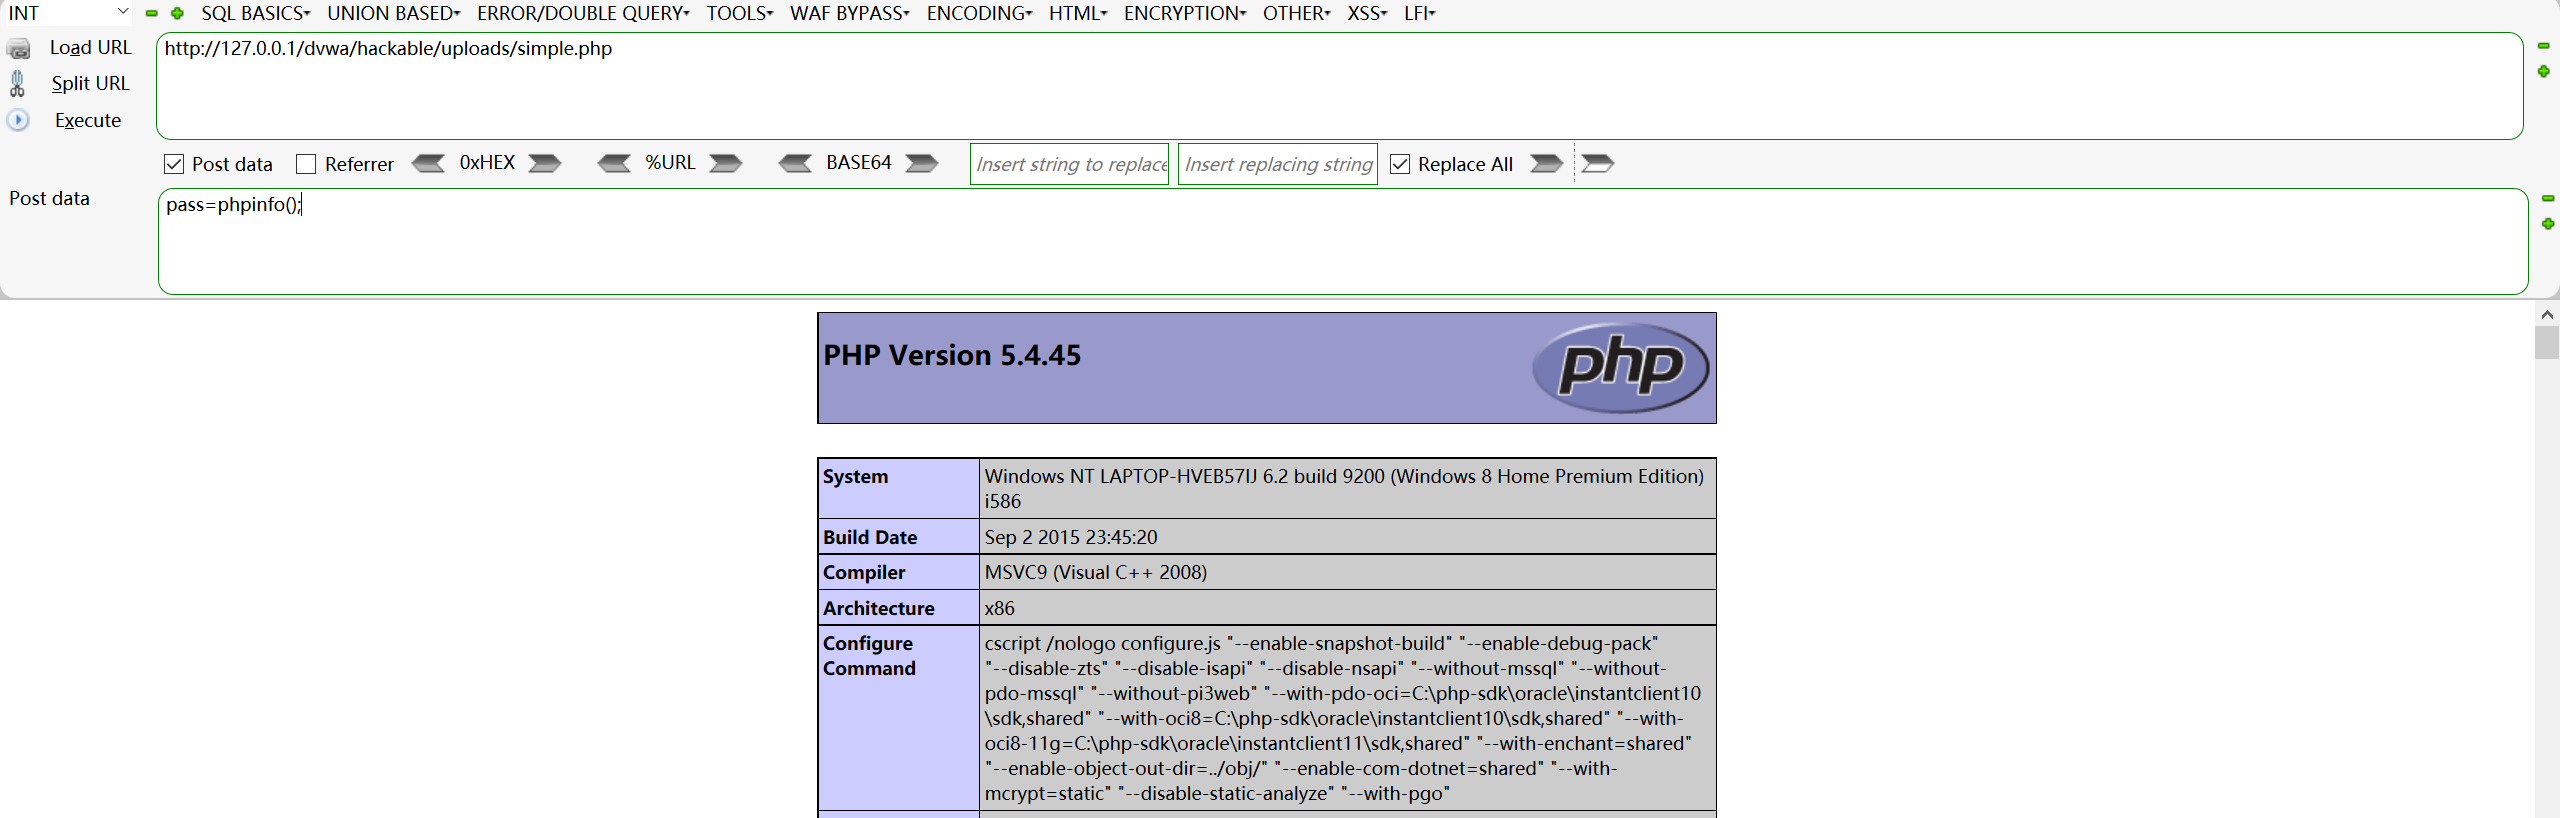Click the Split URL scissors icon
Viewport: 2560px width, 818px height.
pyautogui.click(x=17, y=84)
